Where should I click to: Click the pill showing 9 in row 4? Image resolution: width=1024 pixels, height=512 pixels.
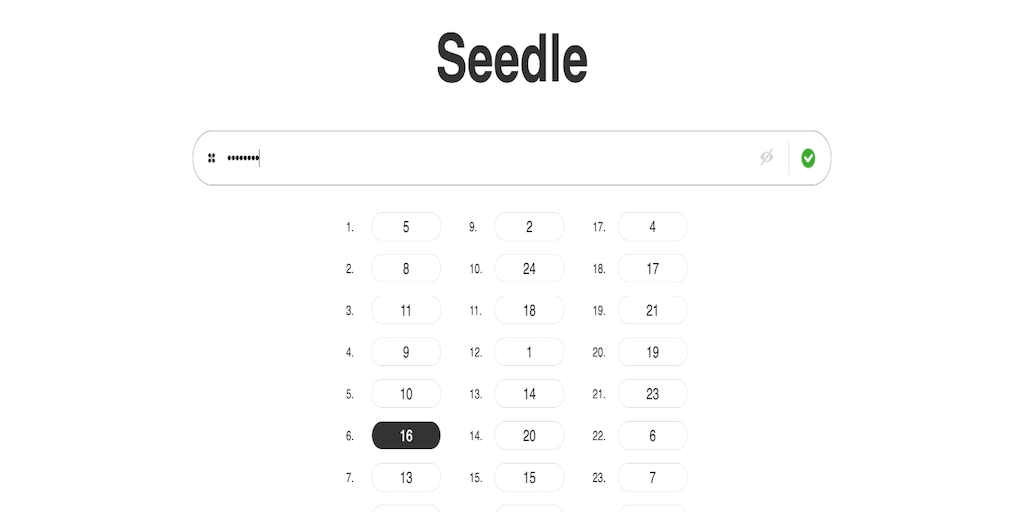406,352
